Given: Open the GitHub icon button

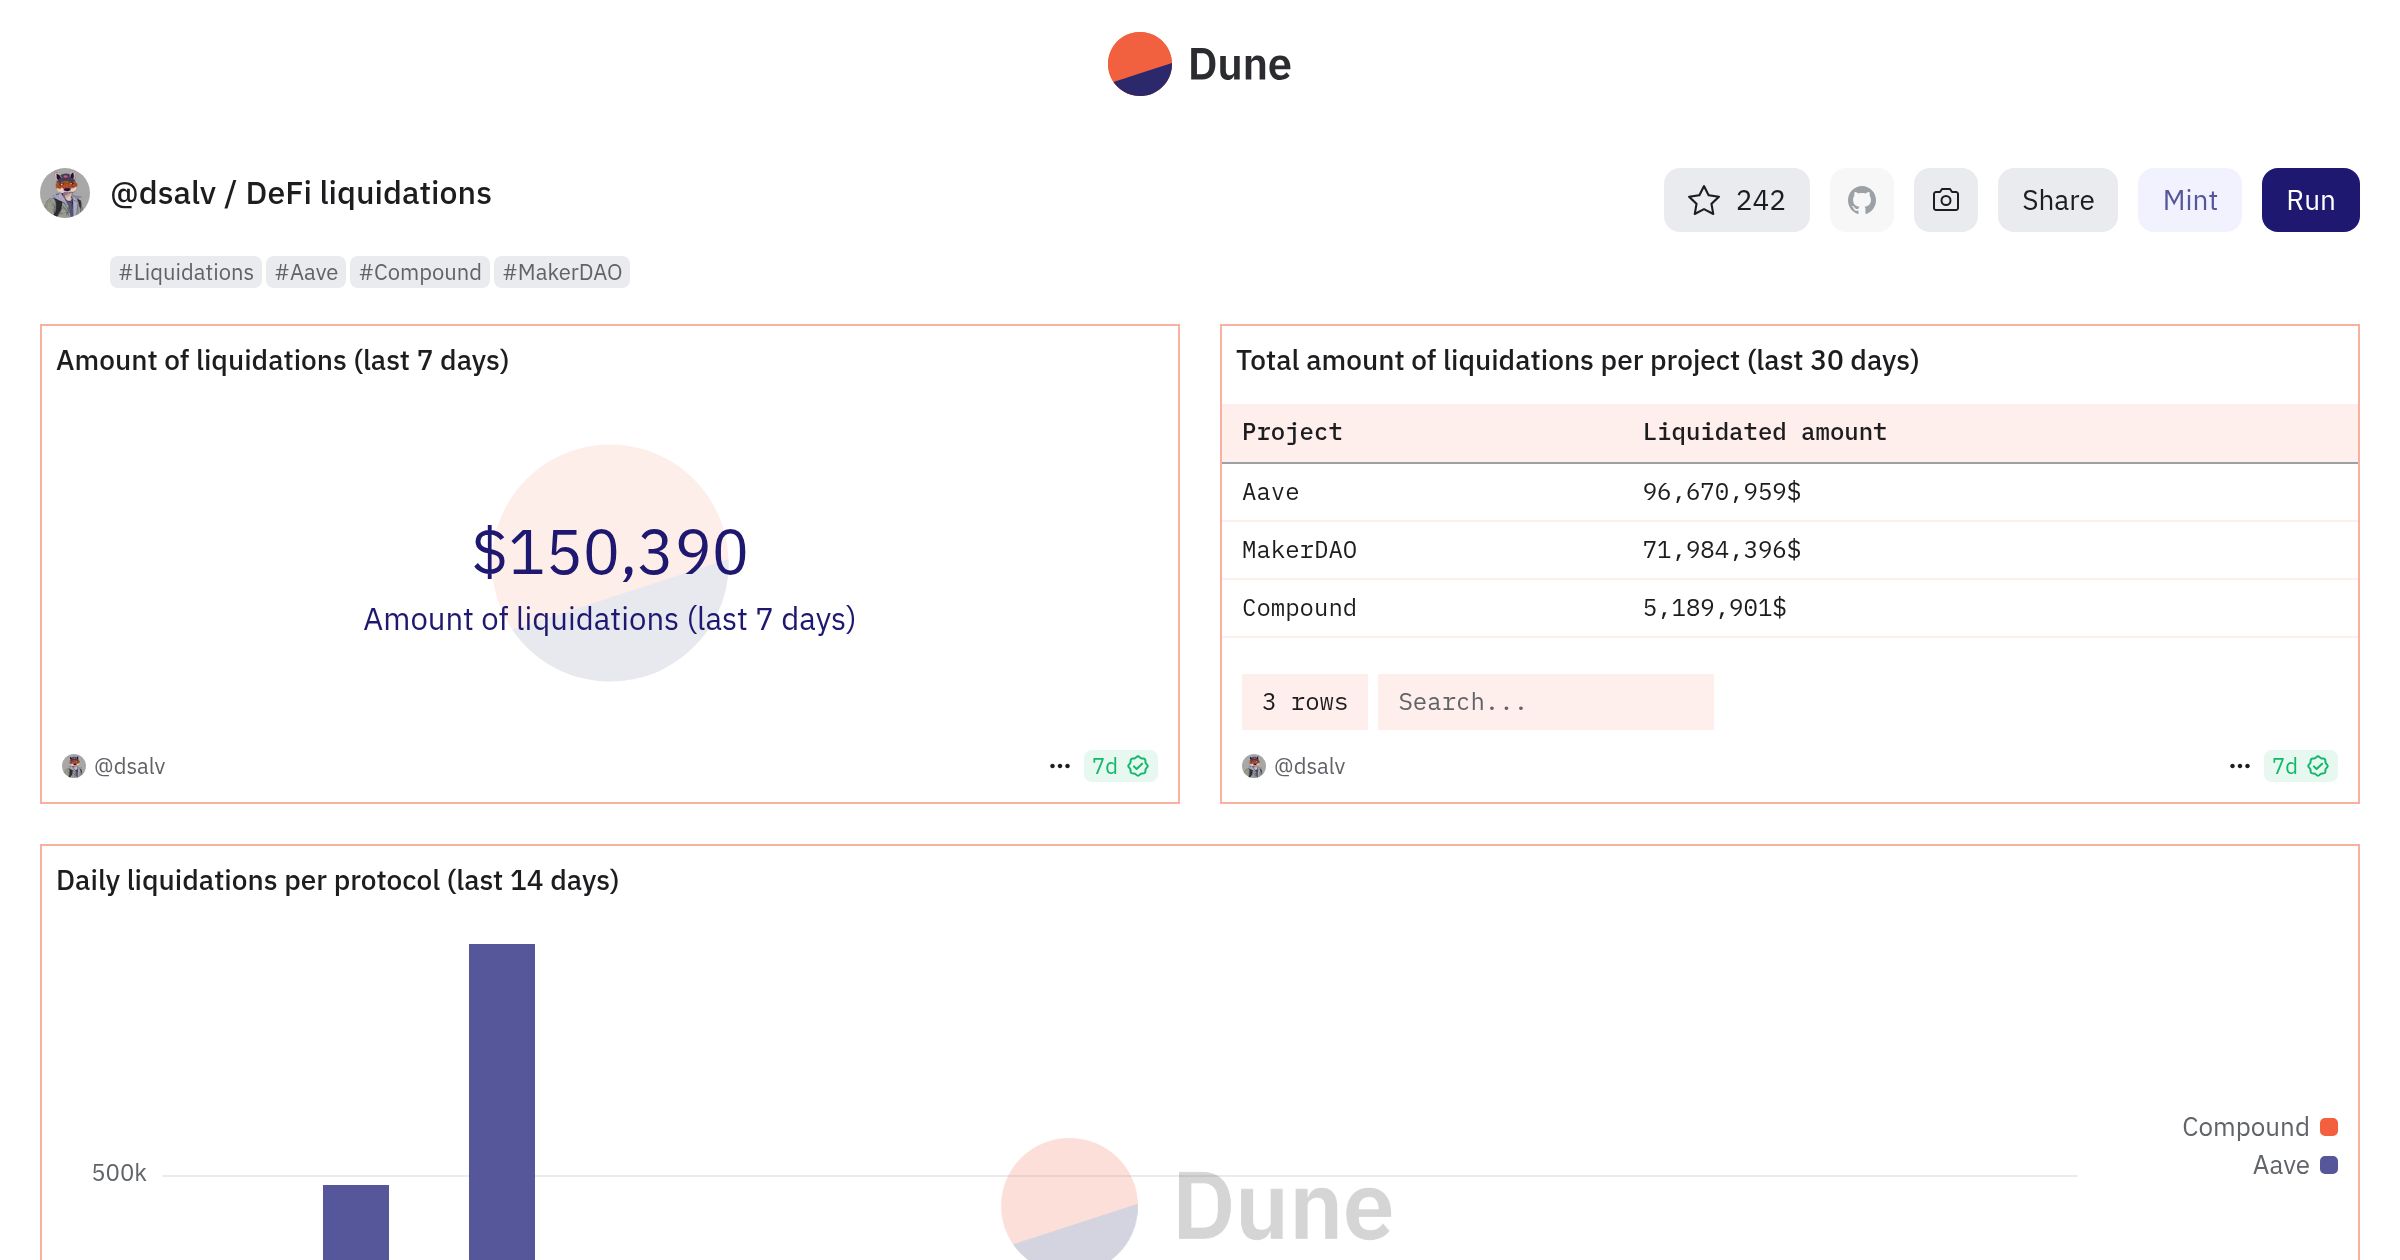Looking at the screenshot, I should tap(1861, 200).
